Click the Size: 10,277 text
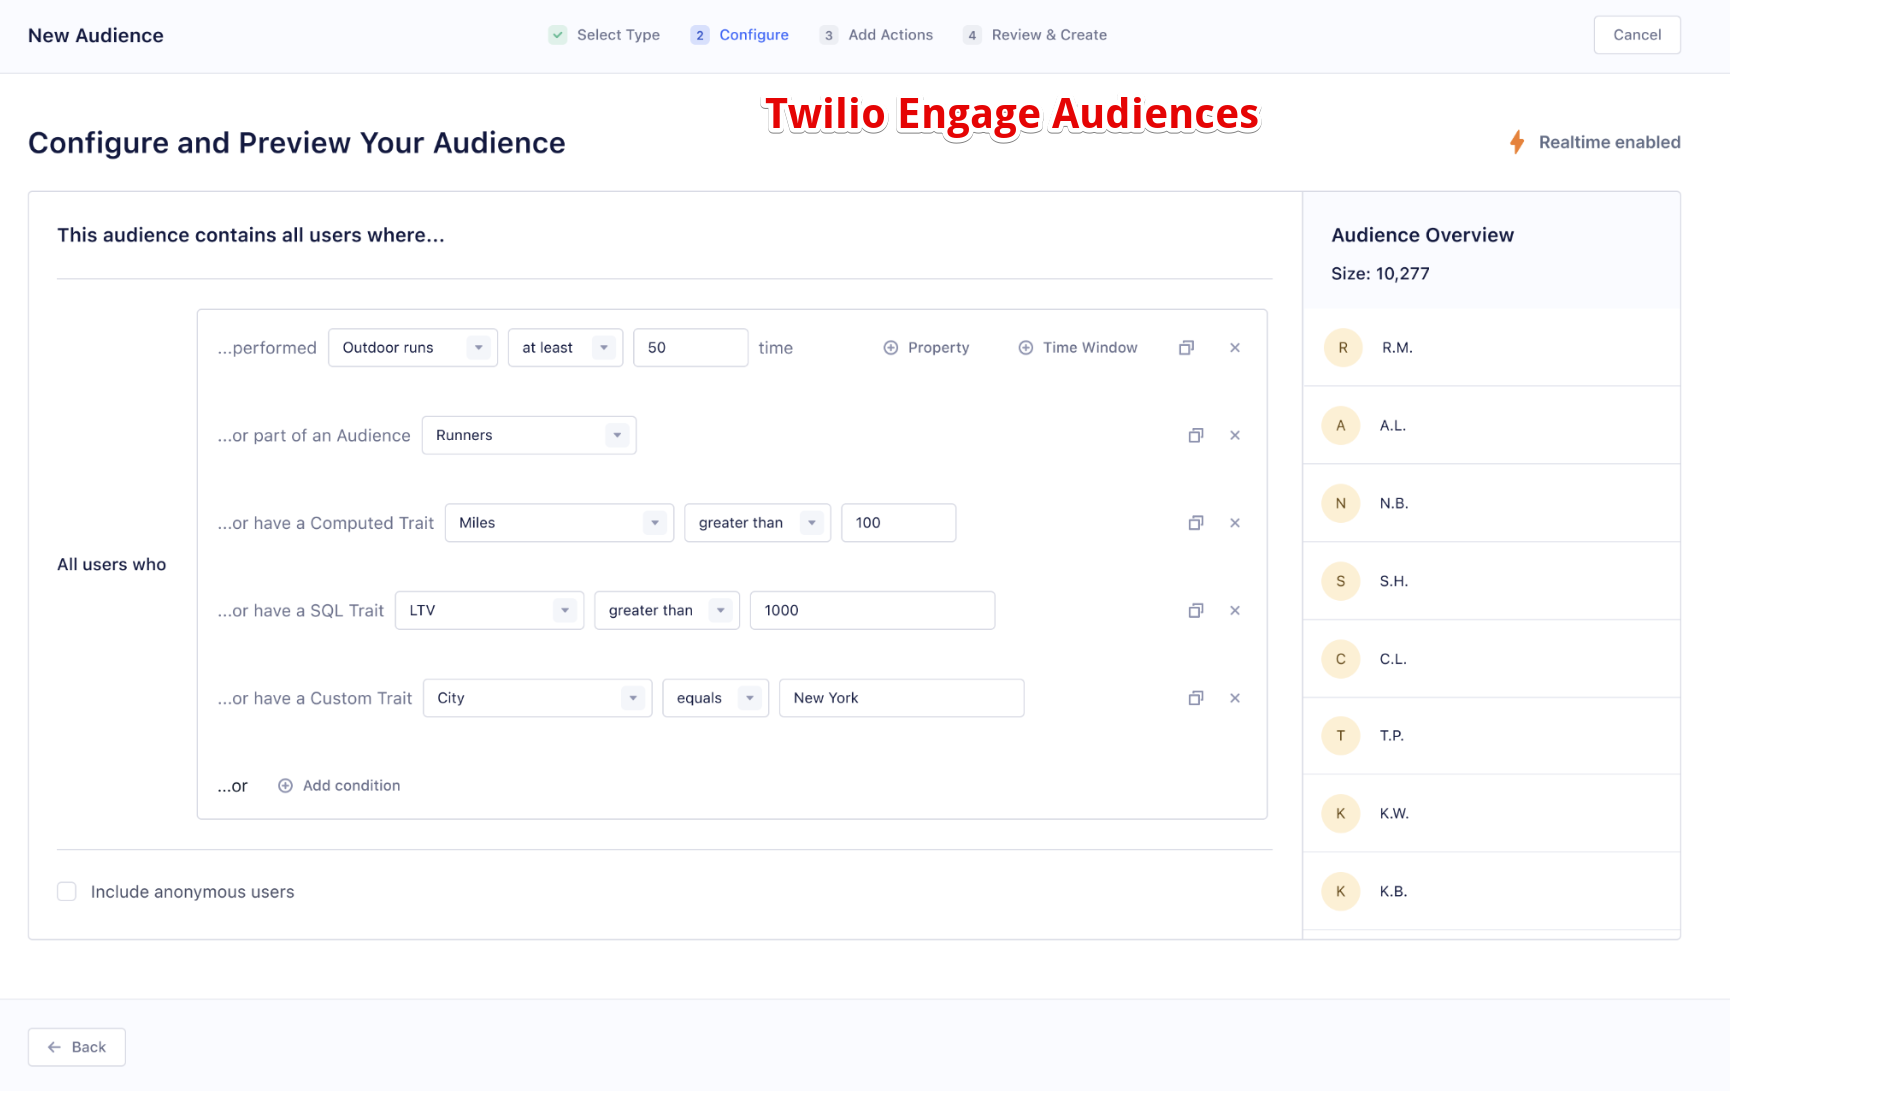Screen dimensions: 1890x1106 [1380, 274]
